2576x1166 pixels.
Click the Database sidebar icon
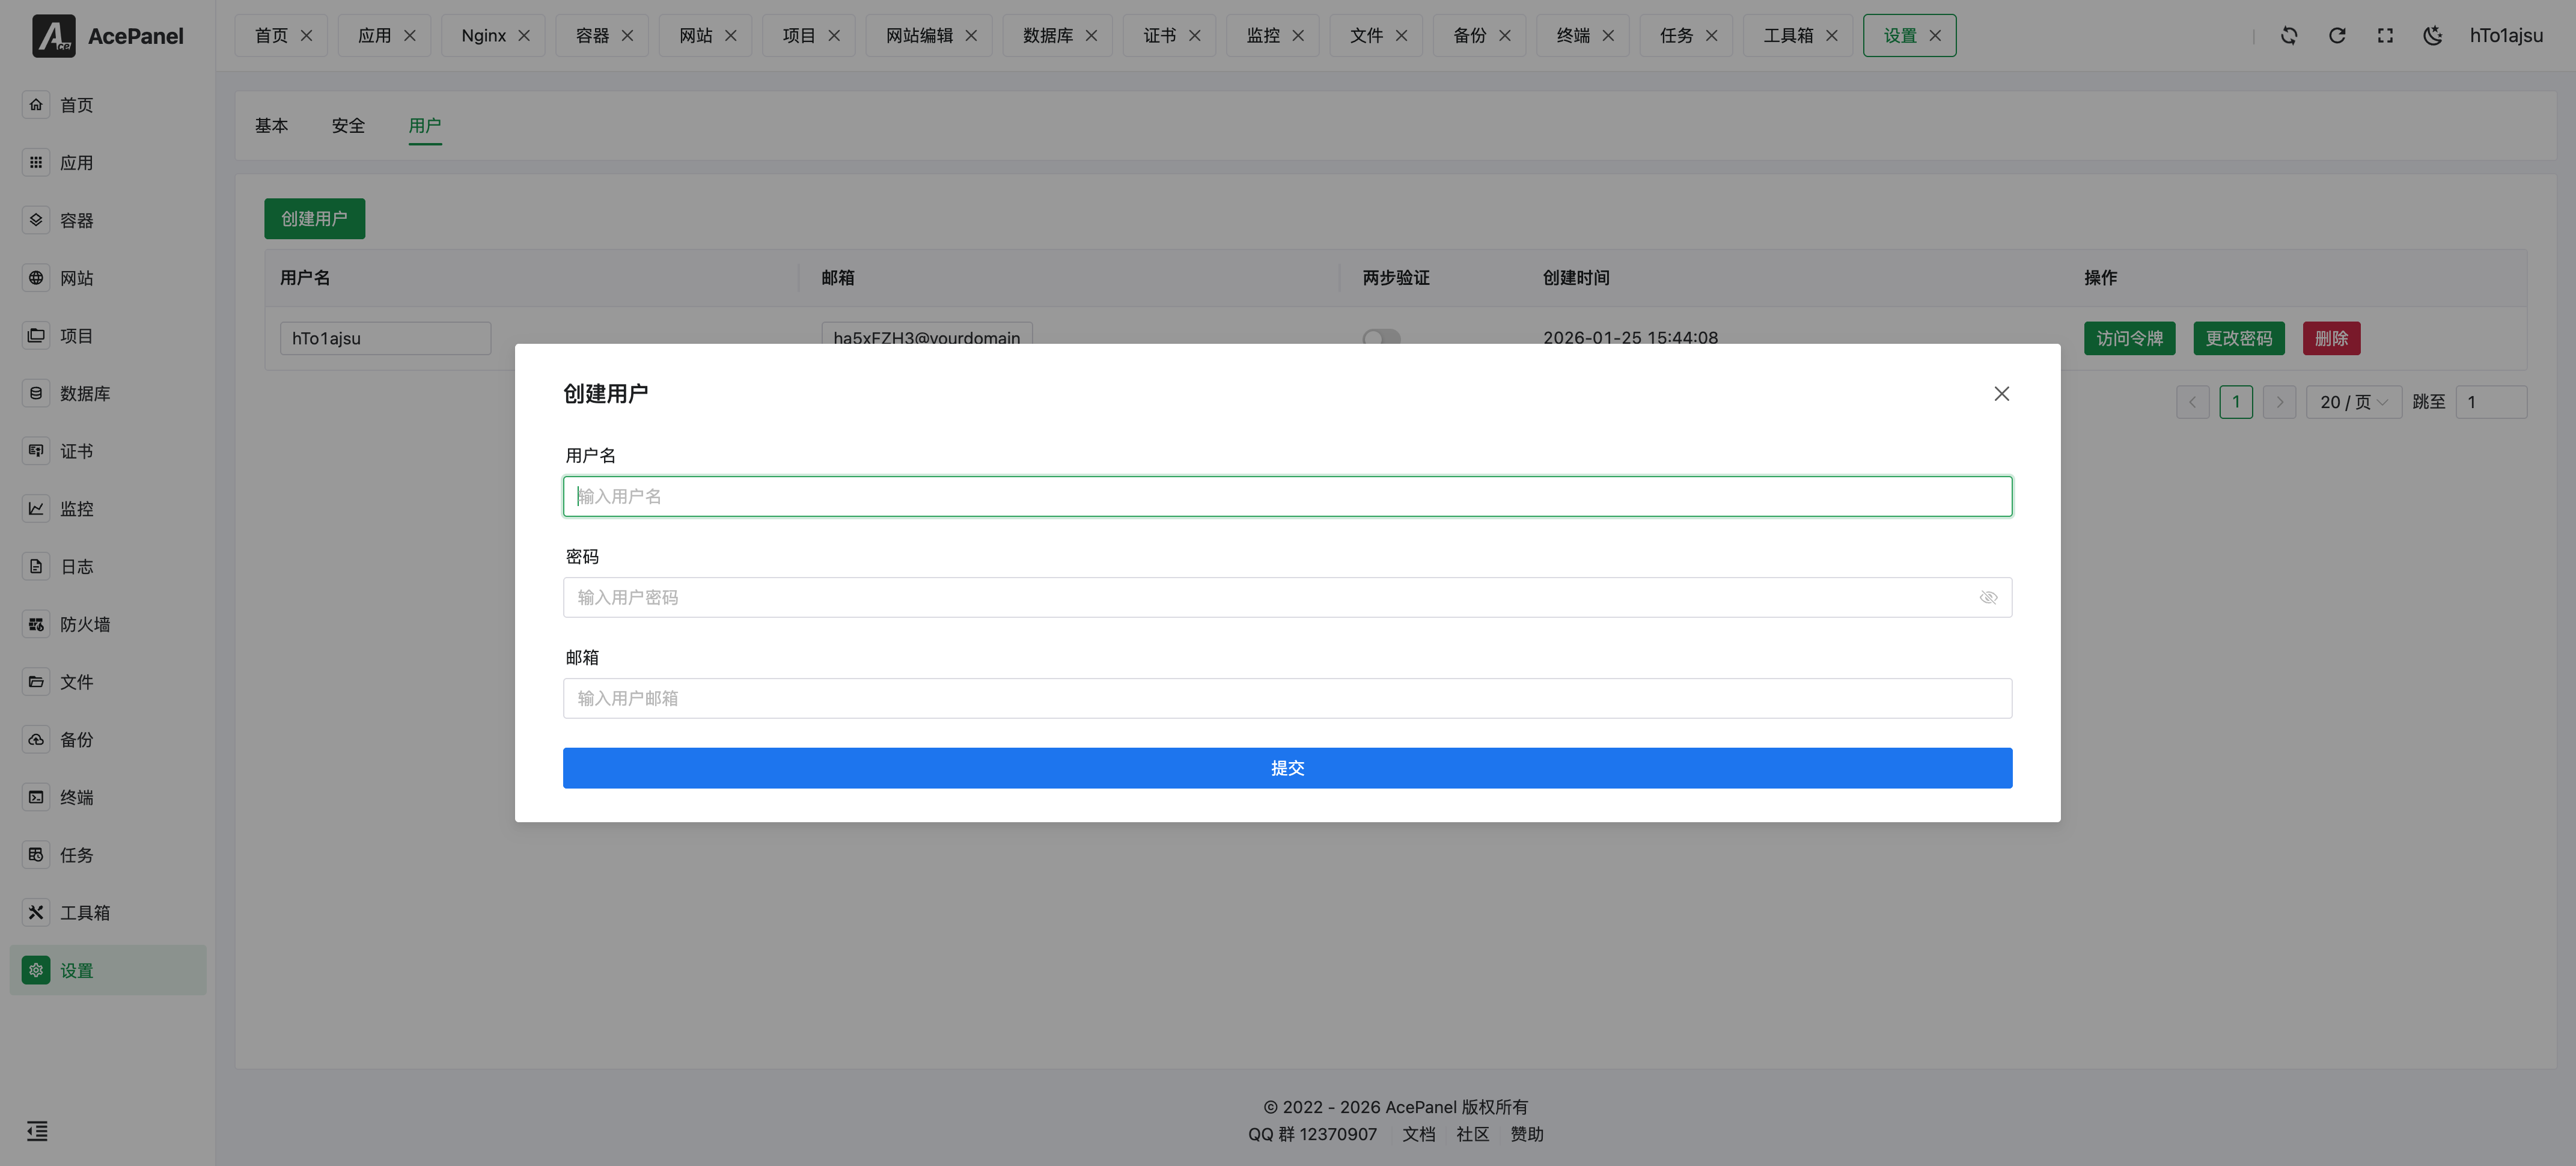pyautogui.click(x=36, y=393)
